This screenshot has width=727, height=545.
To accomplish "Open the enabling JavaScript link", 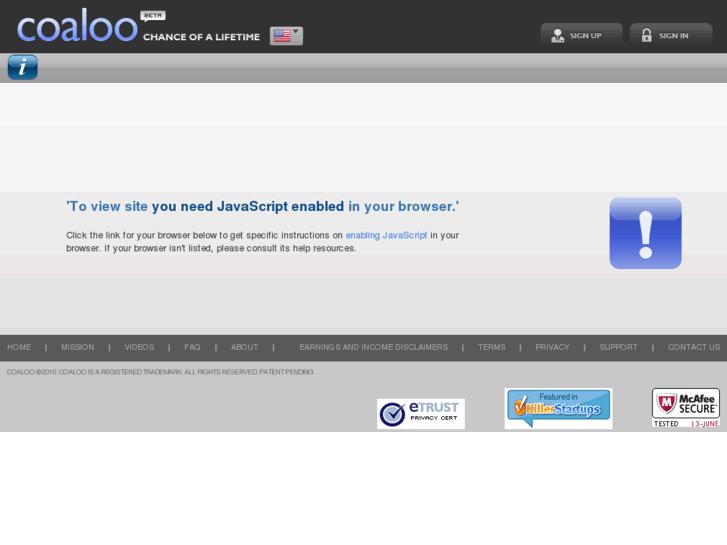I will coord(386,235).
